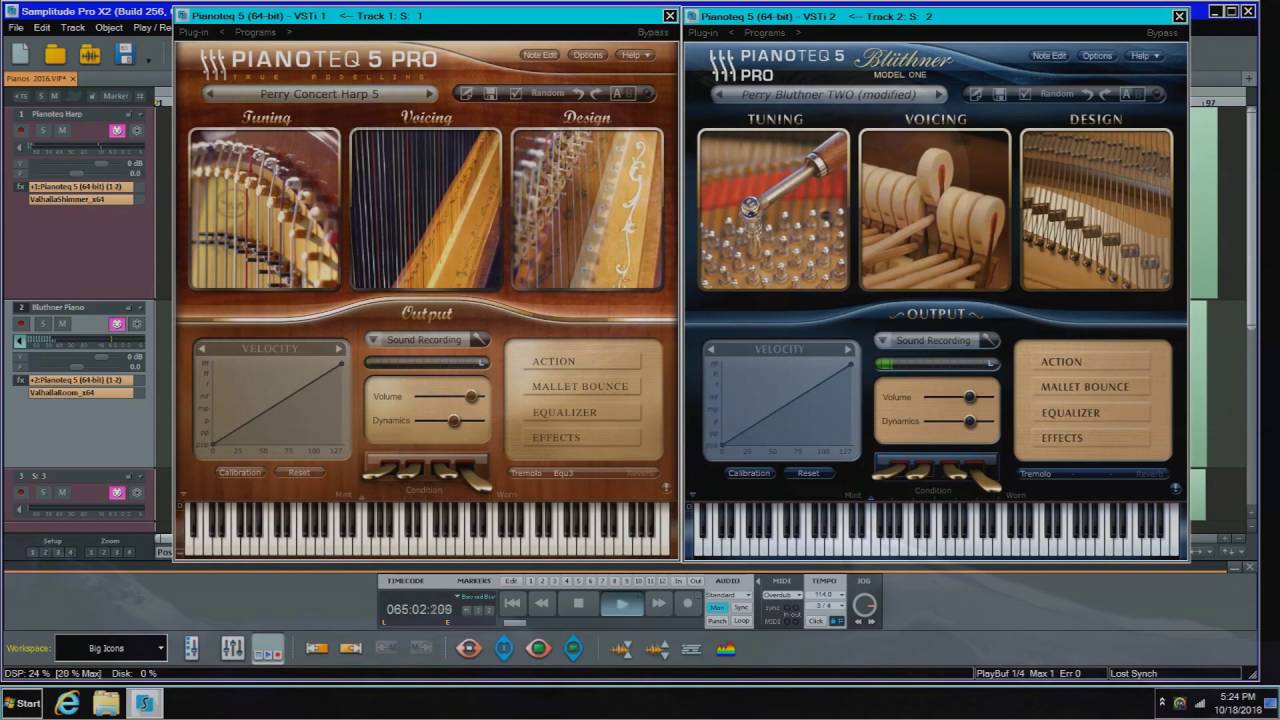Click the save preset icon in Harp Pianoteq
1280x720 pixels.
click(x=490, y=94)
